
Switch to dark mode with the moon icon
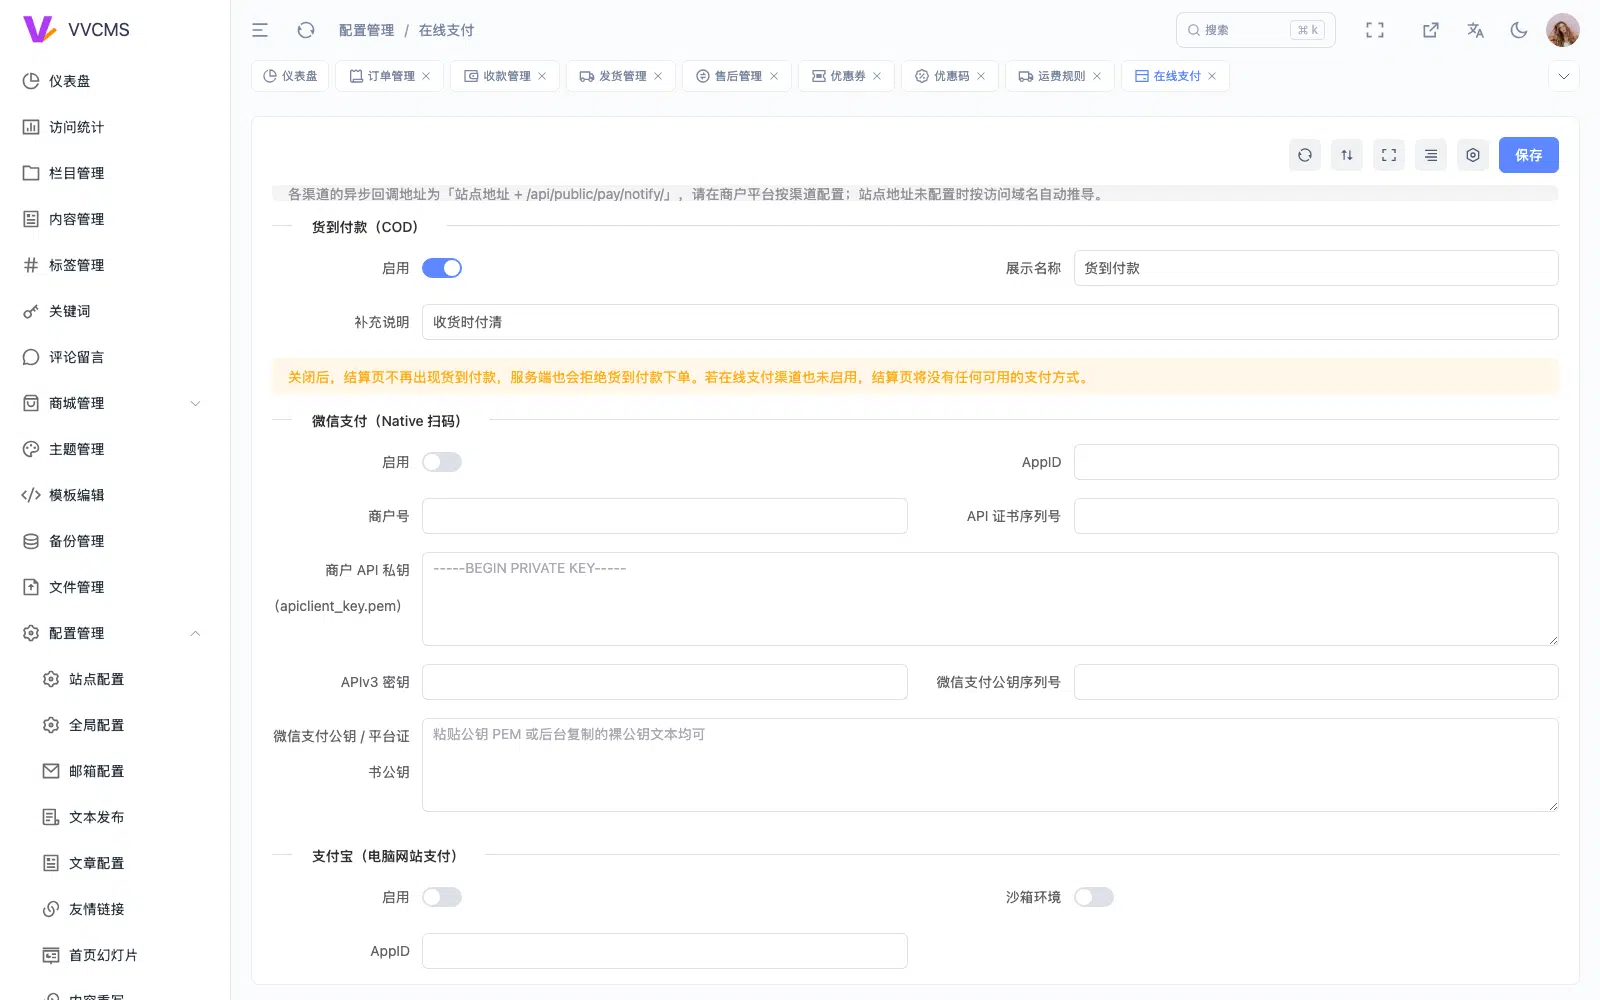click(1519, 30)
